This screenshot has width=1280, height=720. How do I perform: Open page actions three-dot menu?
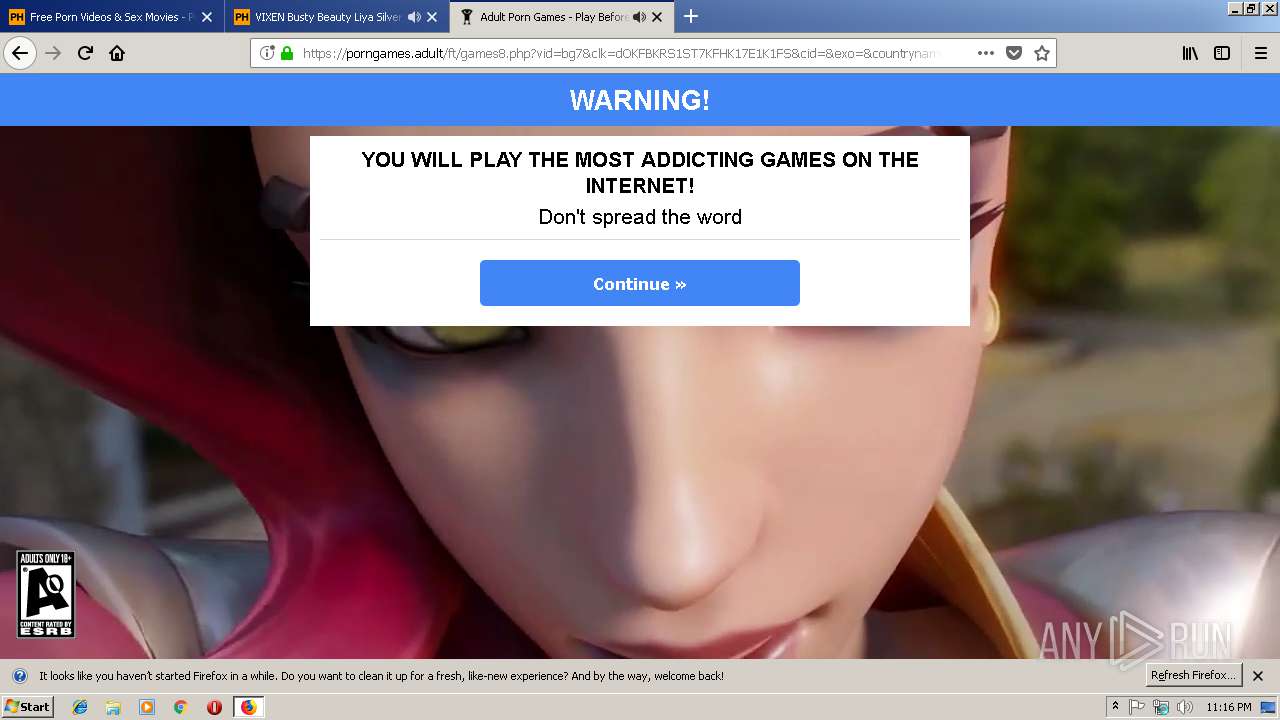[986, 53]
